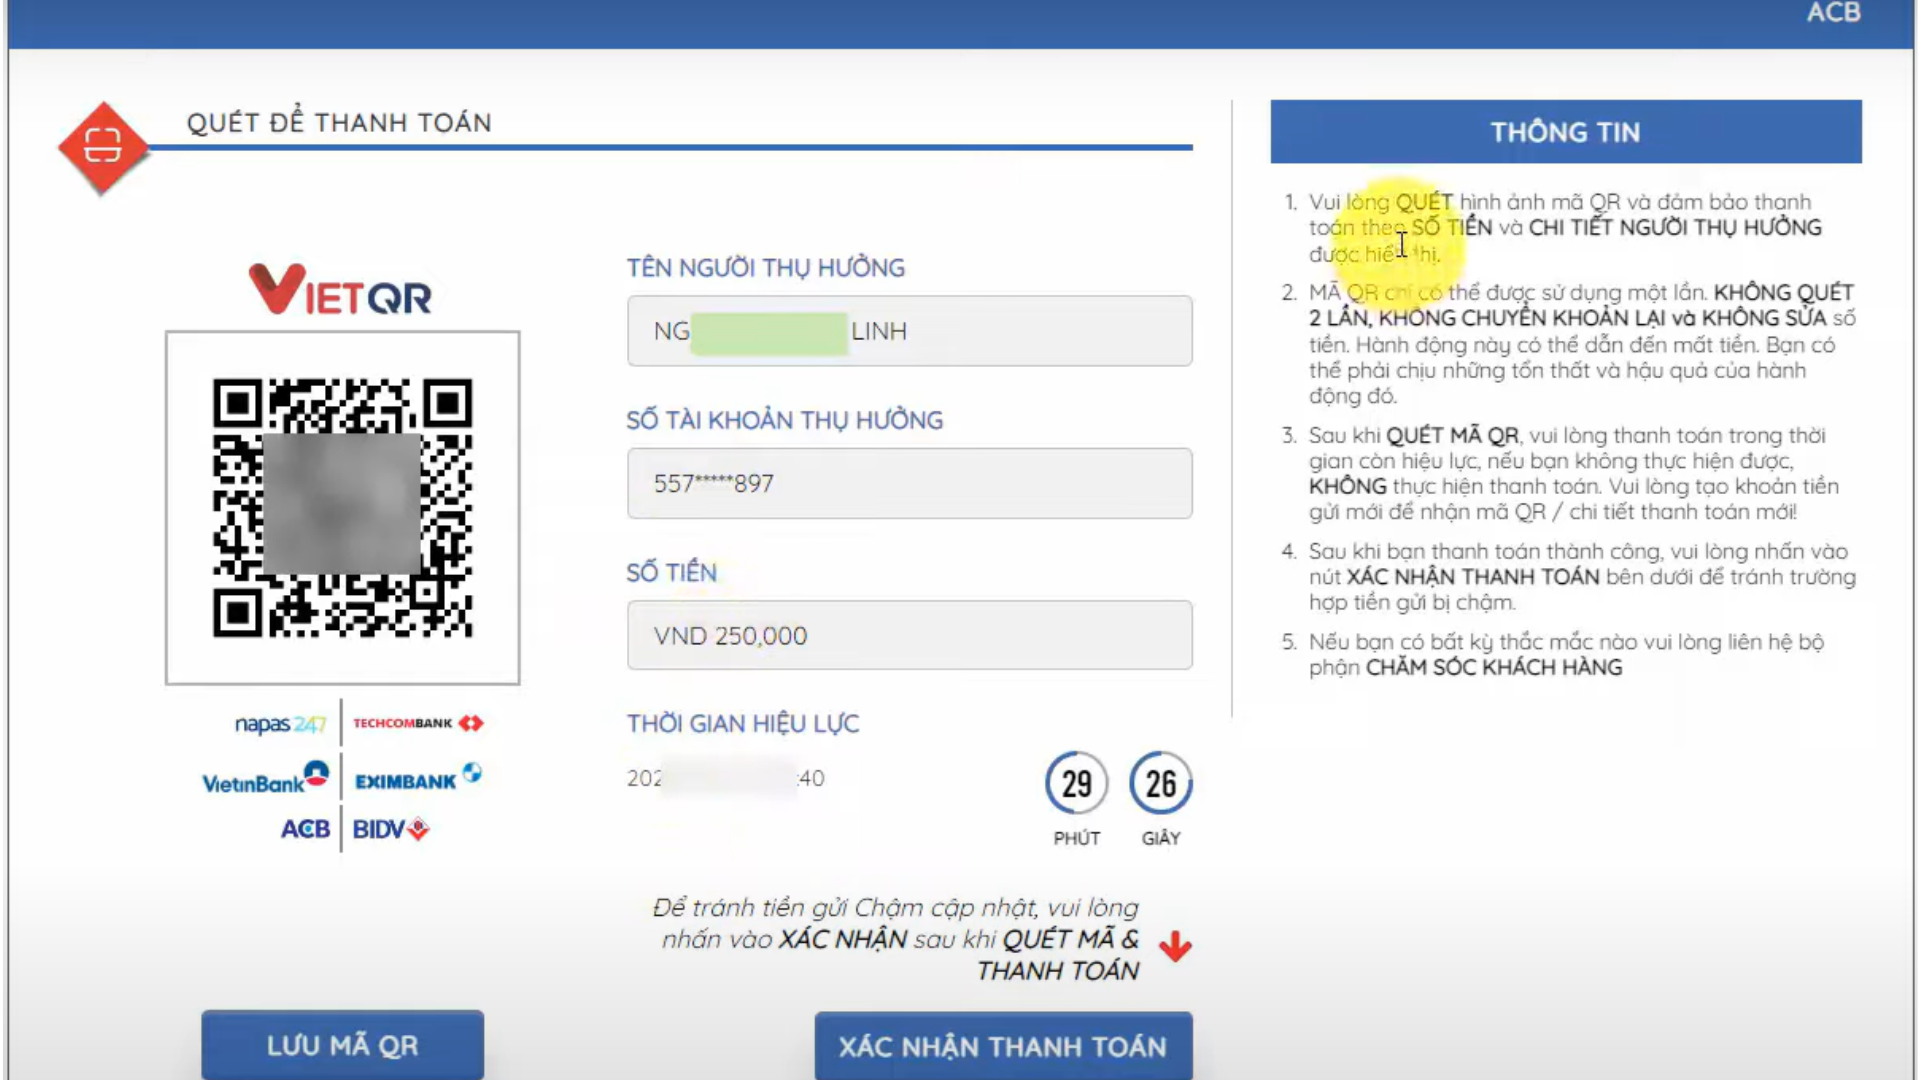The image size is (1920, 1080).
Task: Click the PHÚT label
Action: (x=1076, y=838)
